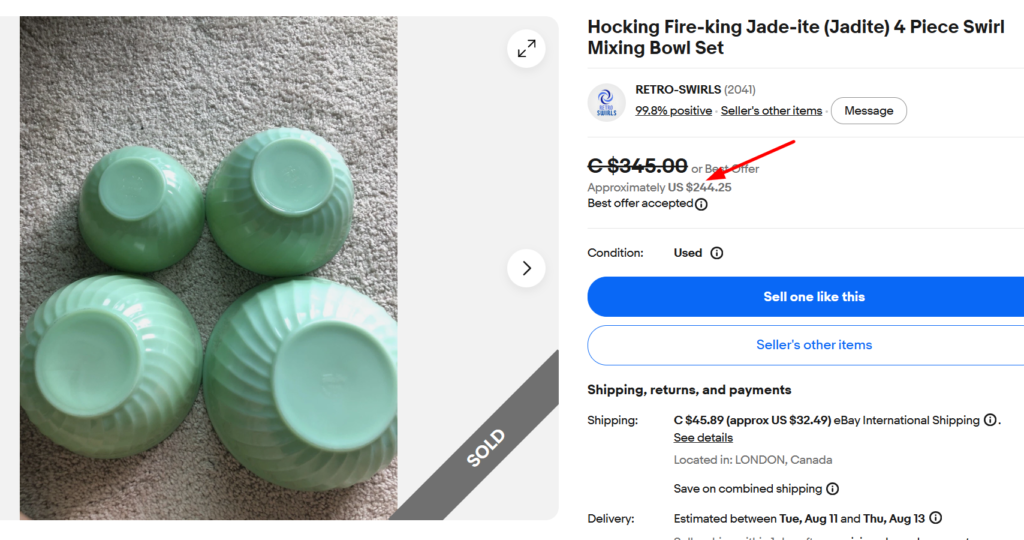The height and width of the screenshot is (540, 1024).
Task: Open the RETRO-SWIRLS seller logo
Action: [606, 103]
